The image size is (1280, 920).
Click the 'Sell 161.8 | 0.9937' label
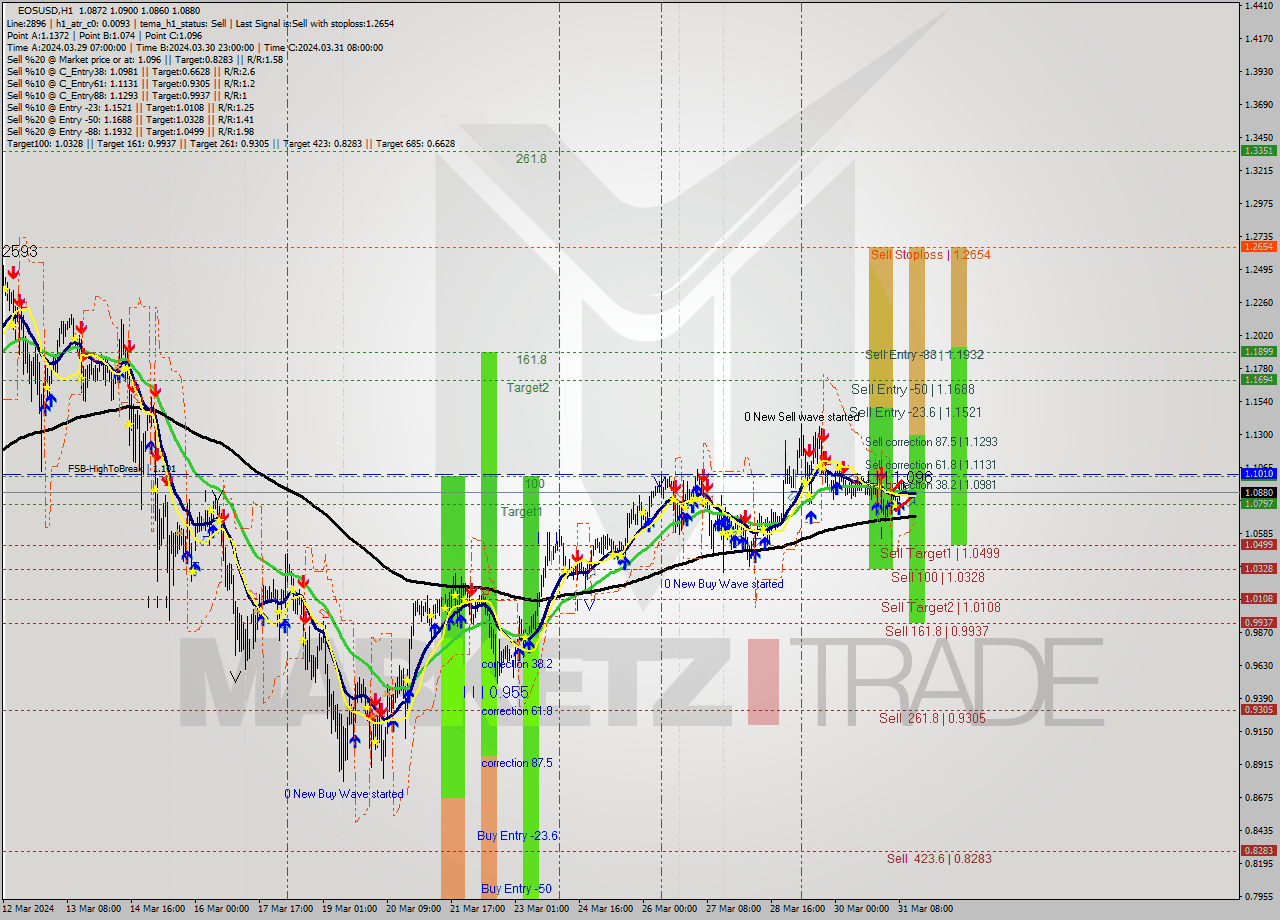[937, 631]
